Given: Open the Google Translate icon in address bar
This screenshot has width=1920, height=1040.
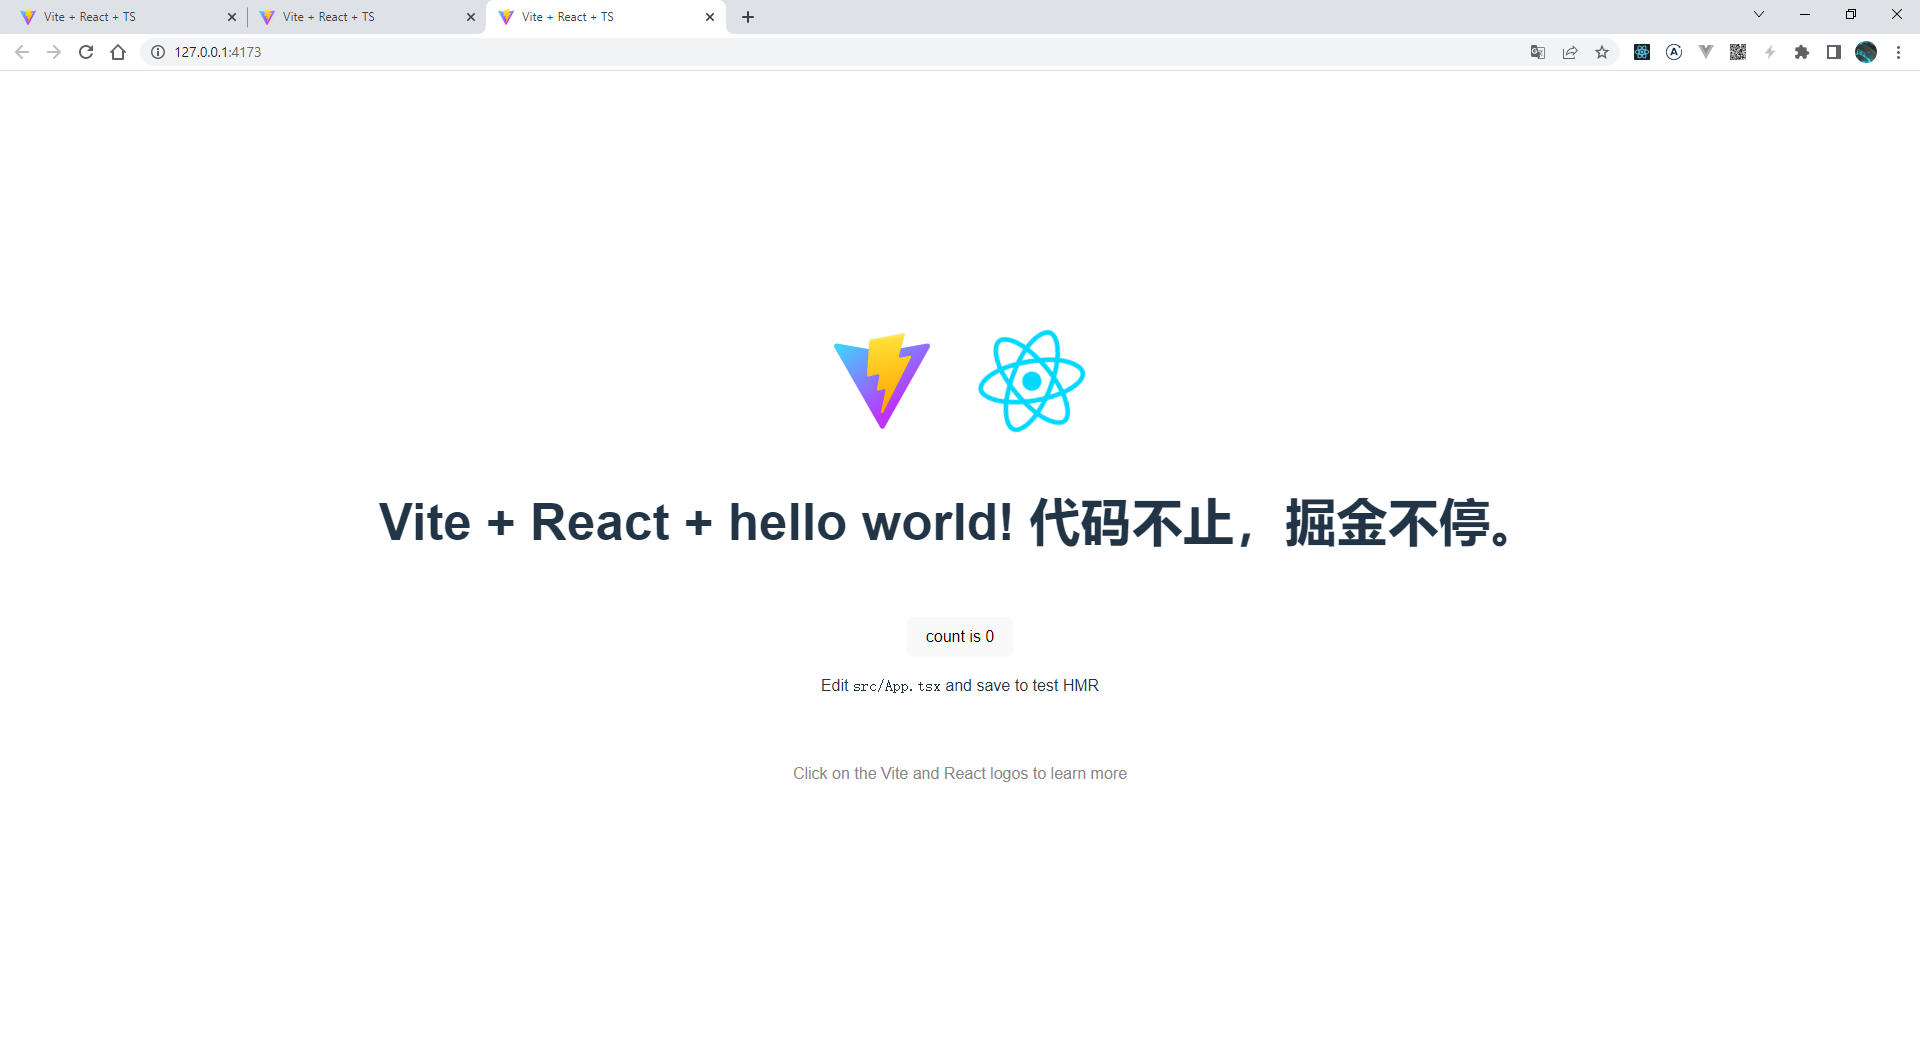Looking at the screenshot, I should [x=1538, y=52].
